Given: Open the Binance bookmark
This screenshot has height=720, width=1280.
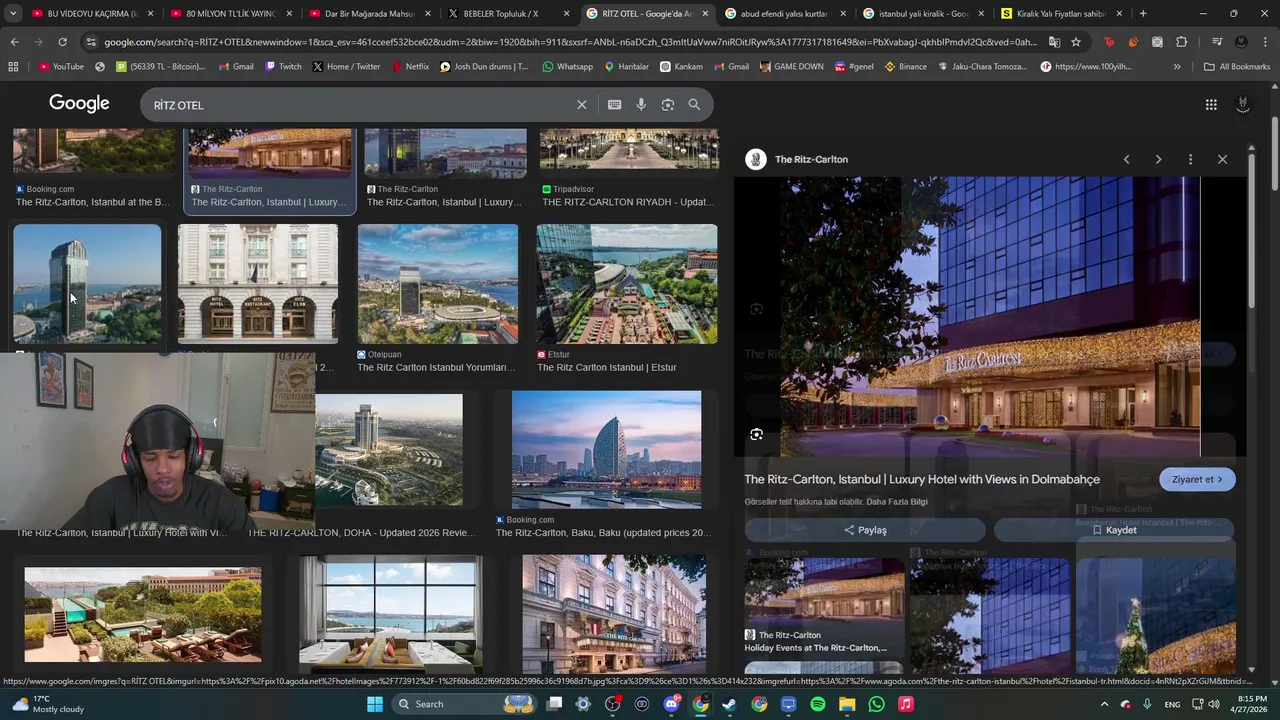Looking at the screenshot, I should (x=904, y=67).
